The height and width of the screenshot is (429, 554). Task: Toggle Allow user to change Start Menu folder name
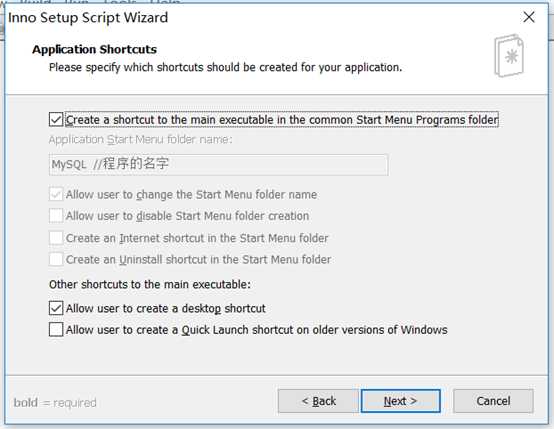tap(56, 194)
